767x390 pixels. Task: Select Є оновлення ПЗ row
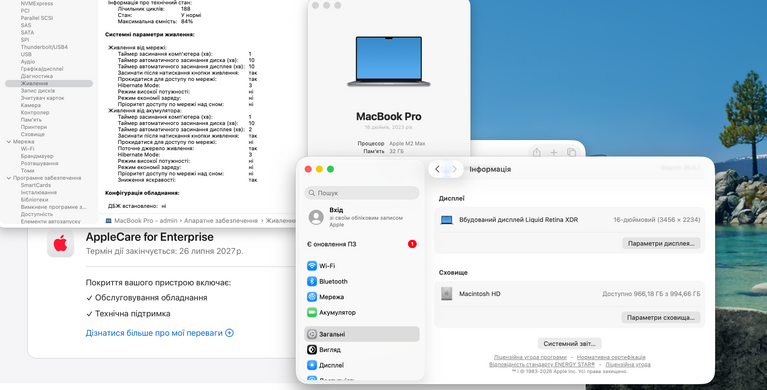[362, 244]
